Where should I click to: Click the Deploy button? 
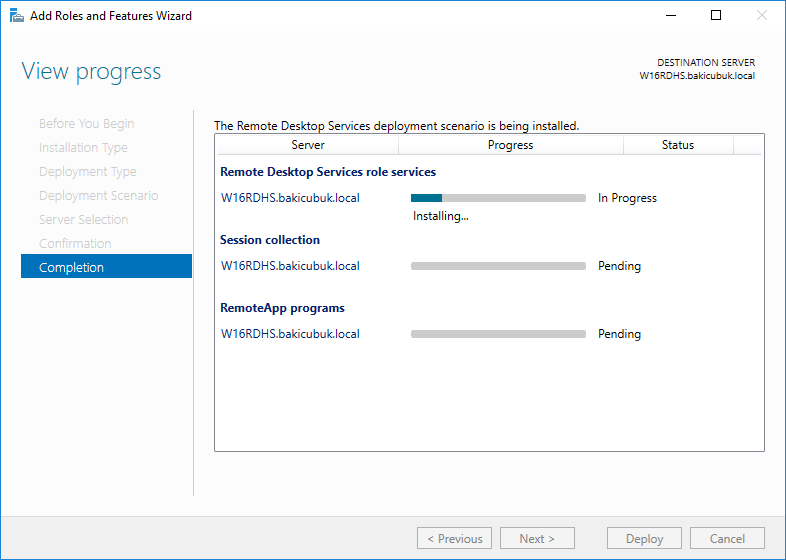point(644,538)
